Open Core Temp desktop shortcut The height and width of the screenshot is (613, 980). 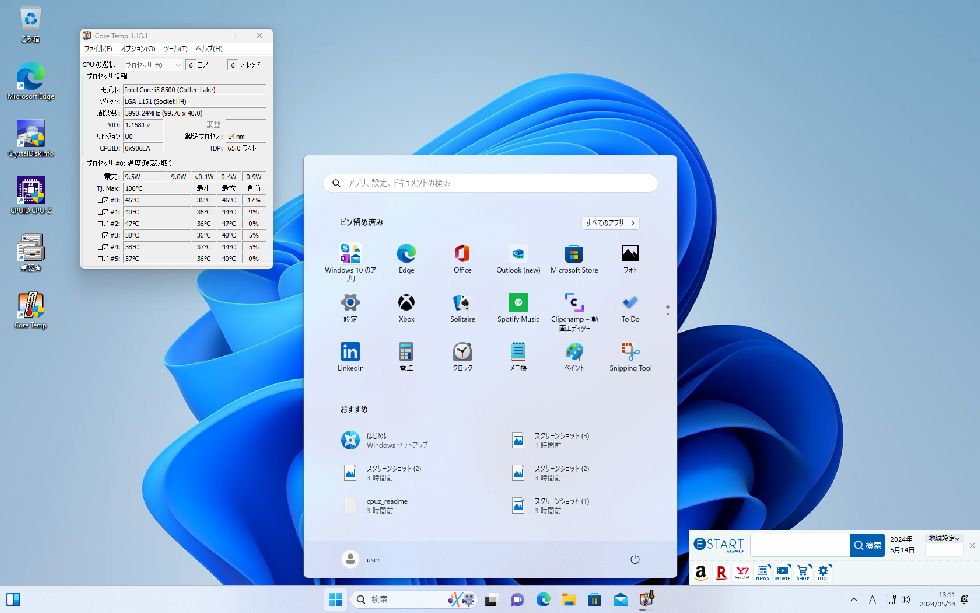tap(30, 306)
